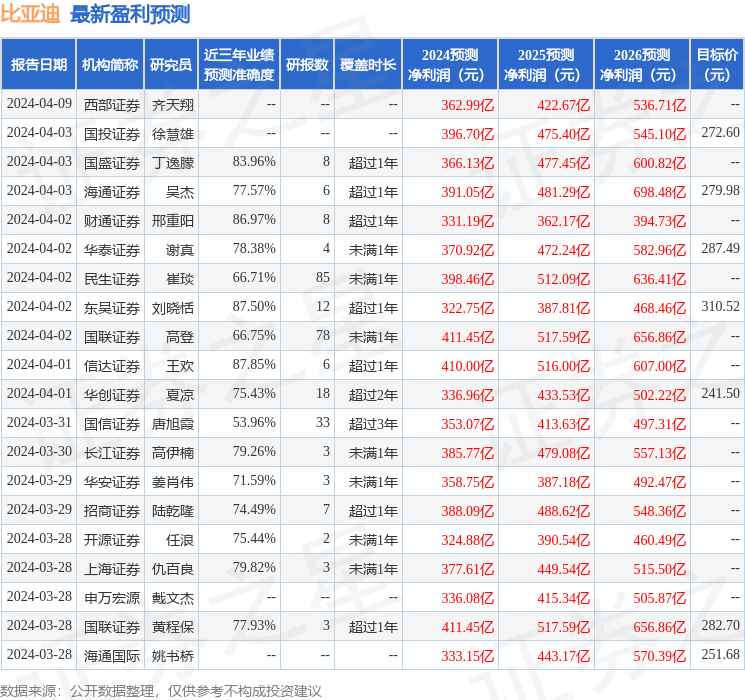745x700 pixels.
Task: Click the 最新盈利预测 heading
Action: 130,14
